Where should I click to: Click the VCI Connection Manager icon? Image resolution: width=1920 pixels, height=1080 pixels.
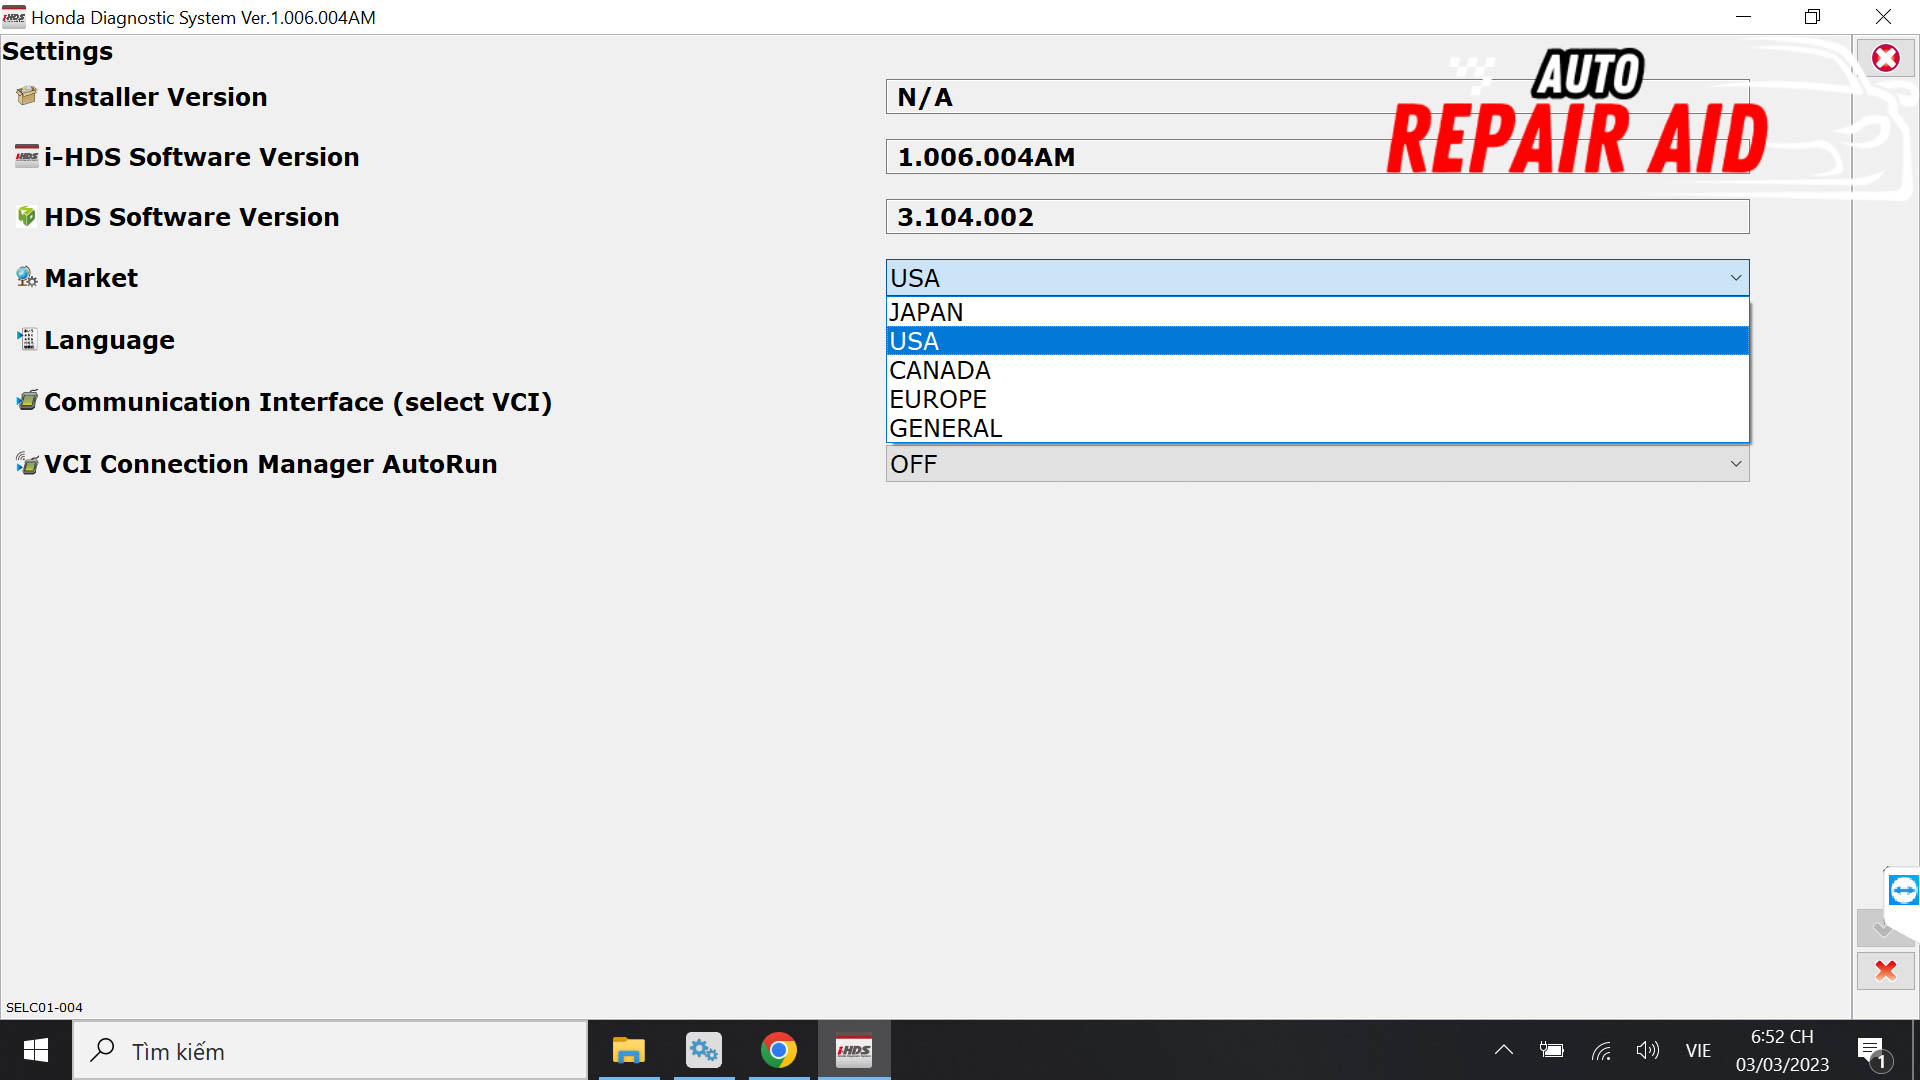coord(26,463)
